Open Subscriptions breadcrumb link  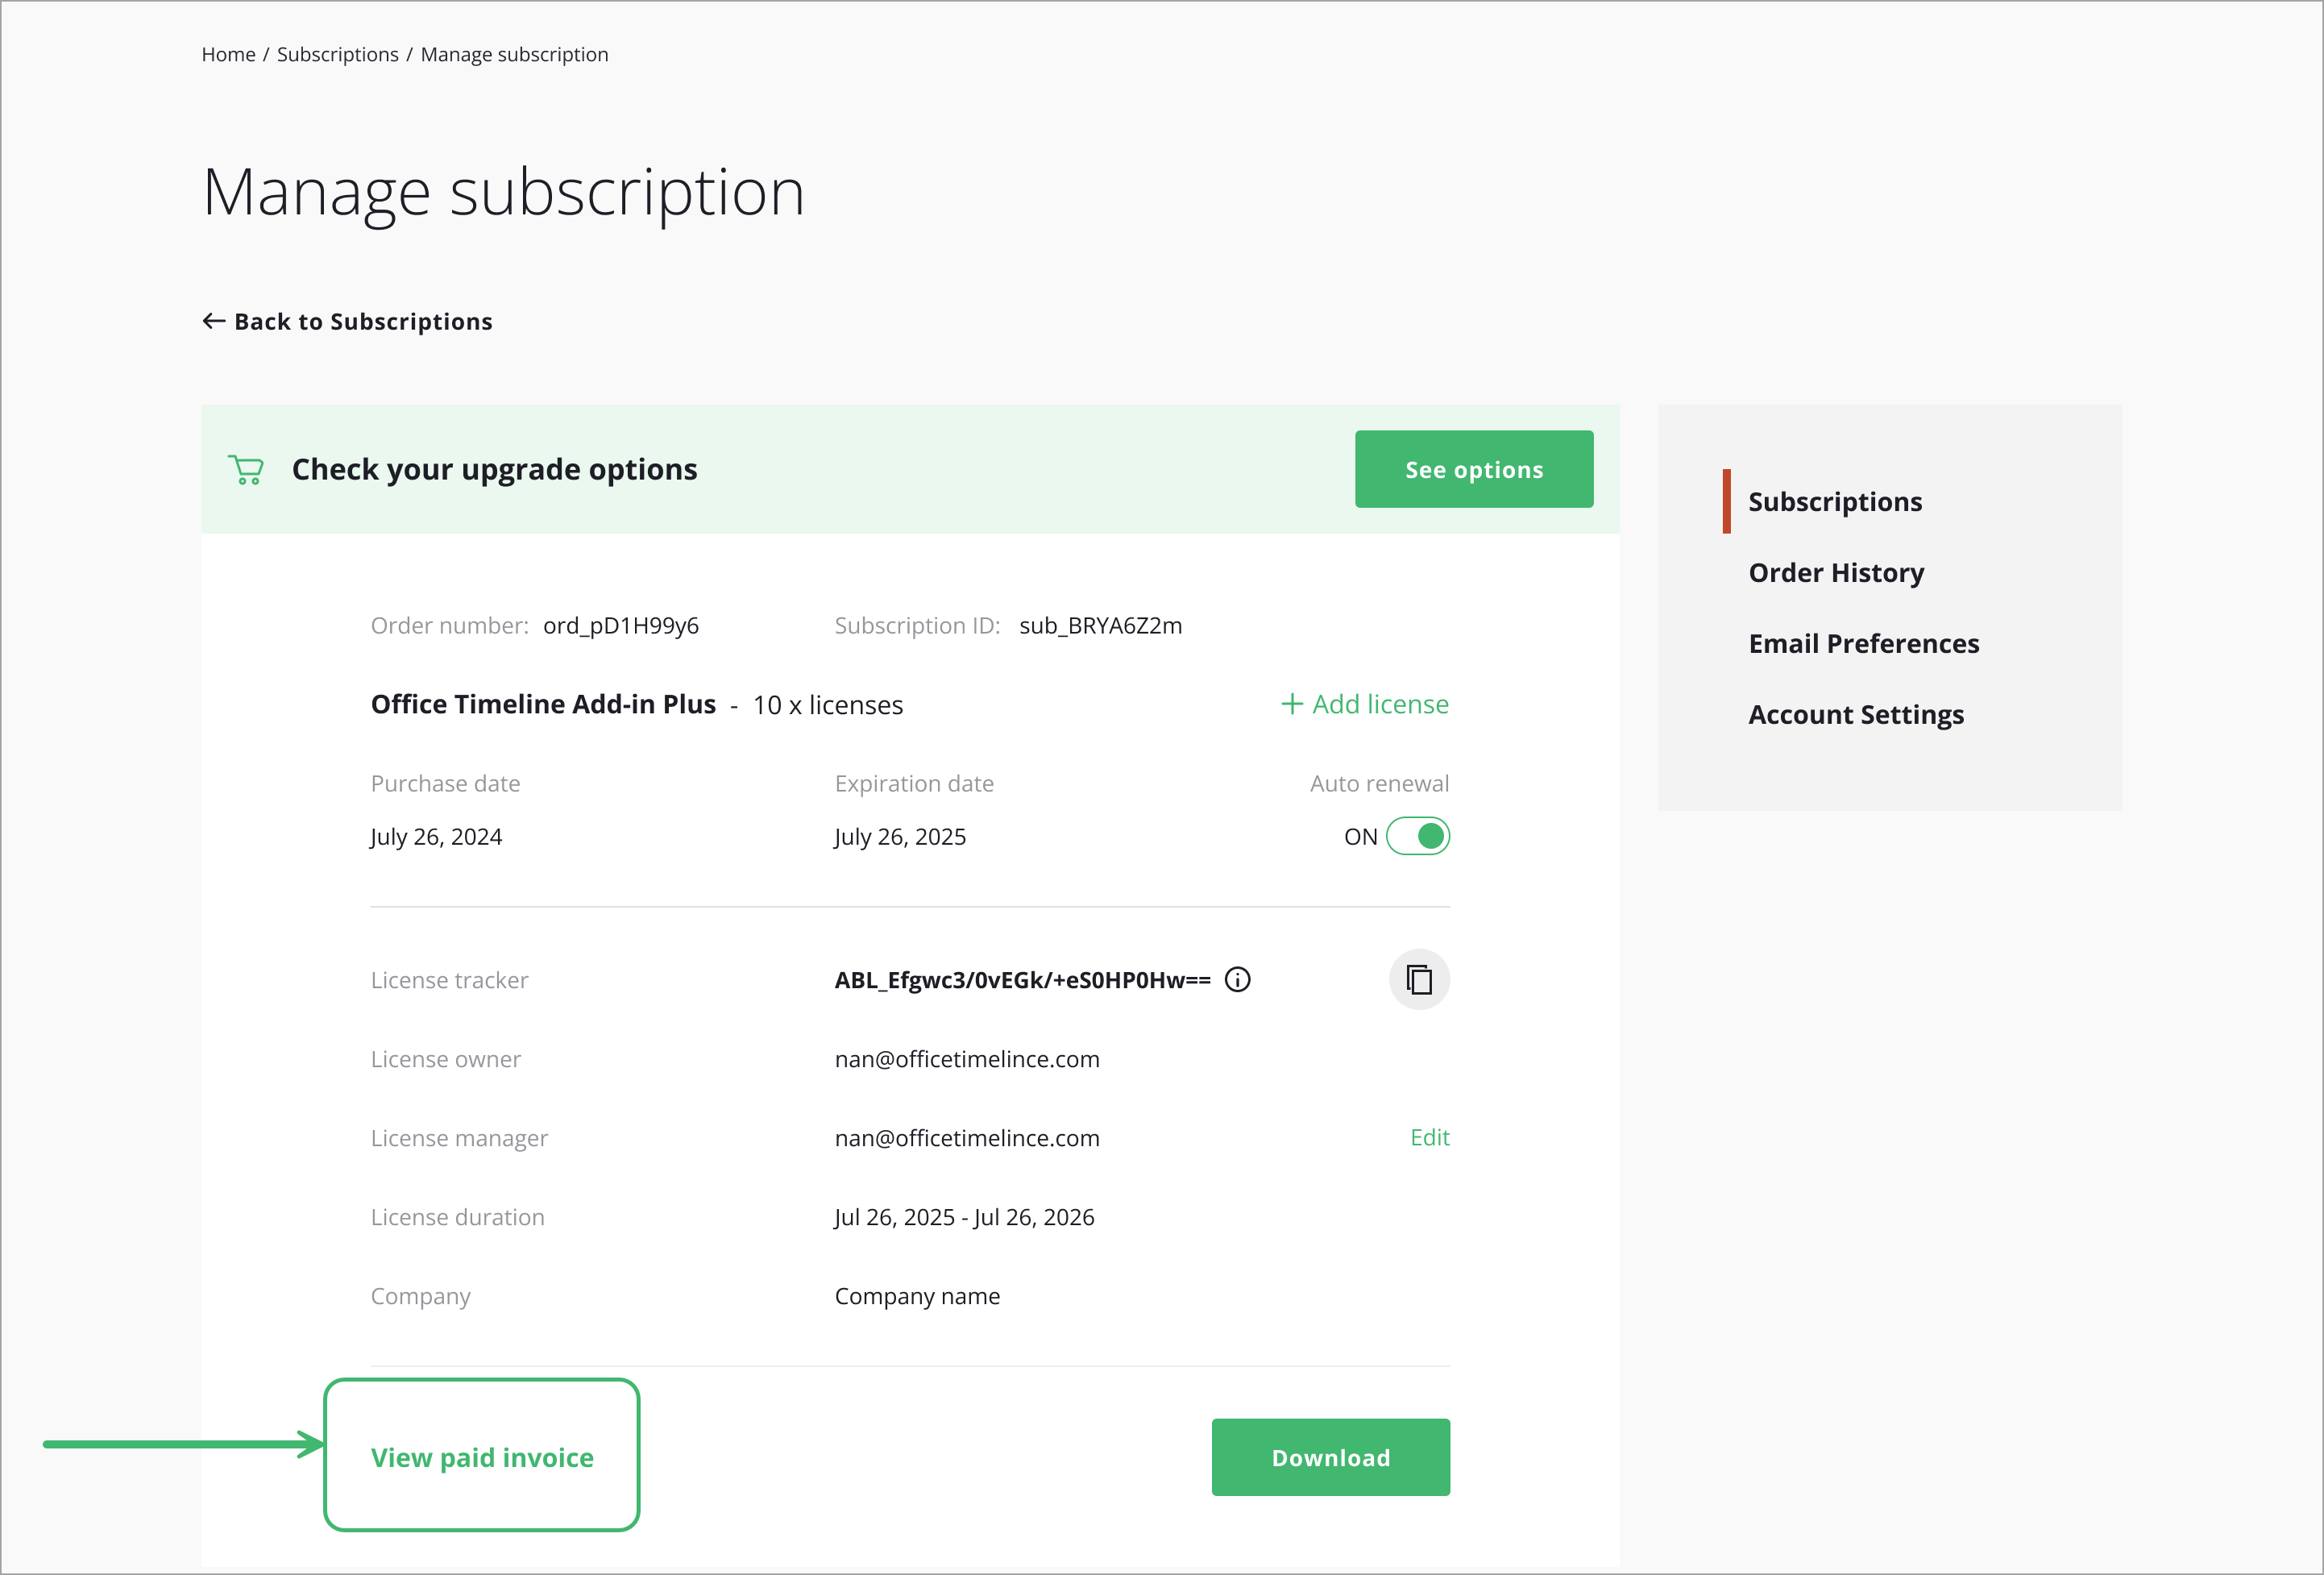coord(337,54)
